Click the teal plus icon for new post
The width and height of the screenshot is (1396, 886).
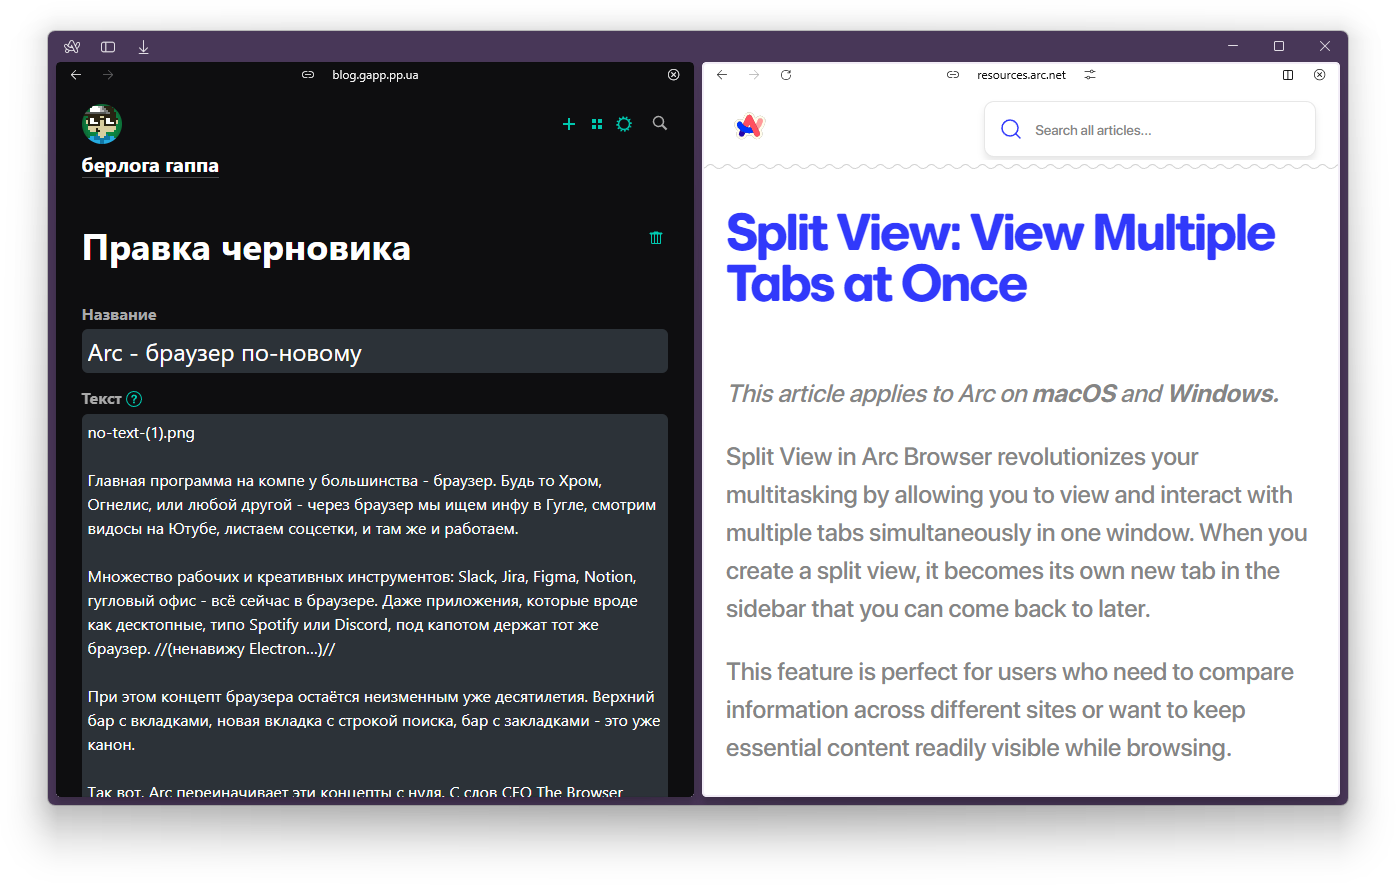[569, 124]
